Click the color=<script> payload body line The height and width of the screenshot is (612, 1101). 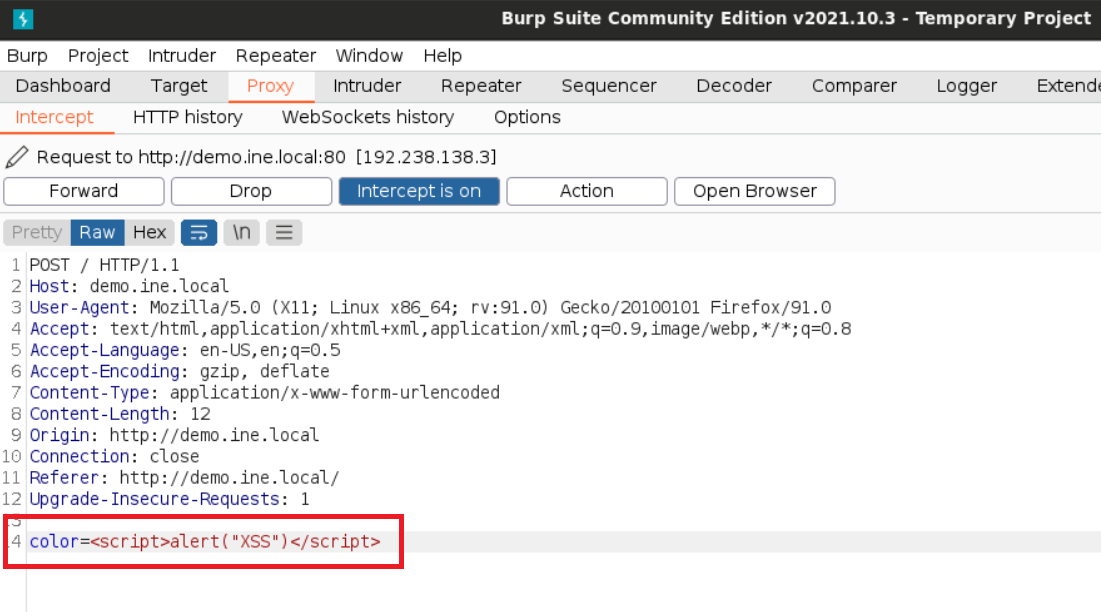(x=205, y=542)
